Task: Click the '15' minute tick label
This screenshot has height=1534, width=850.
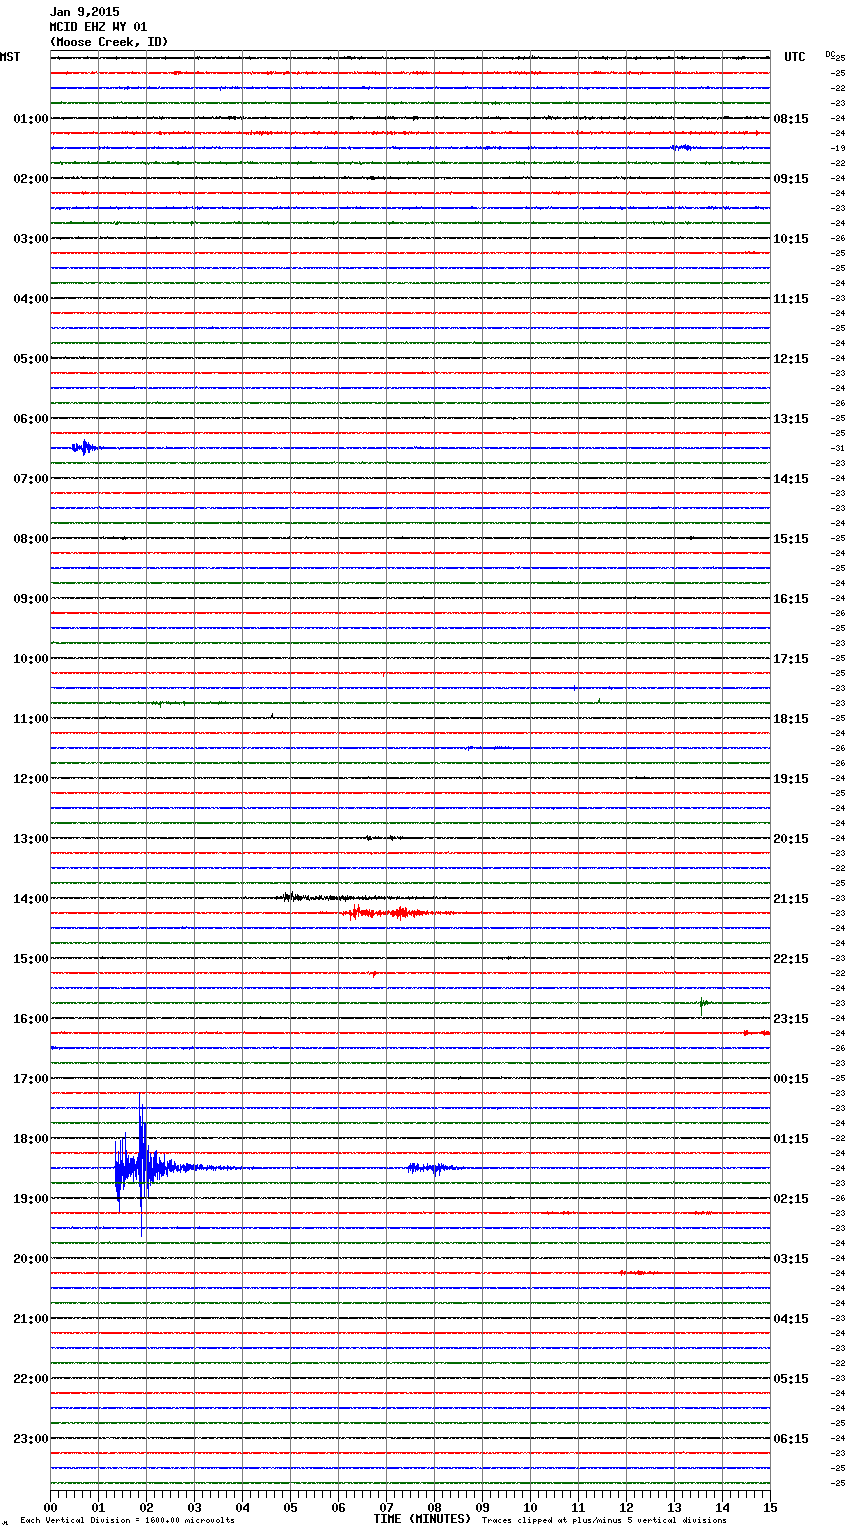Action: (x=770, y=1507)
